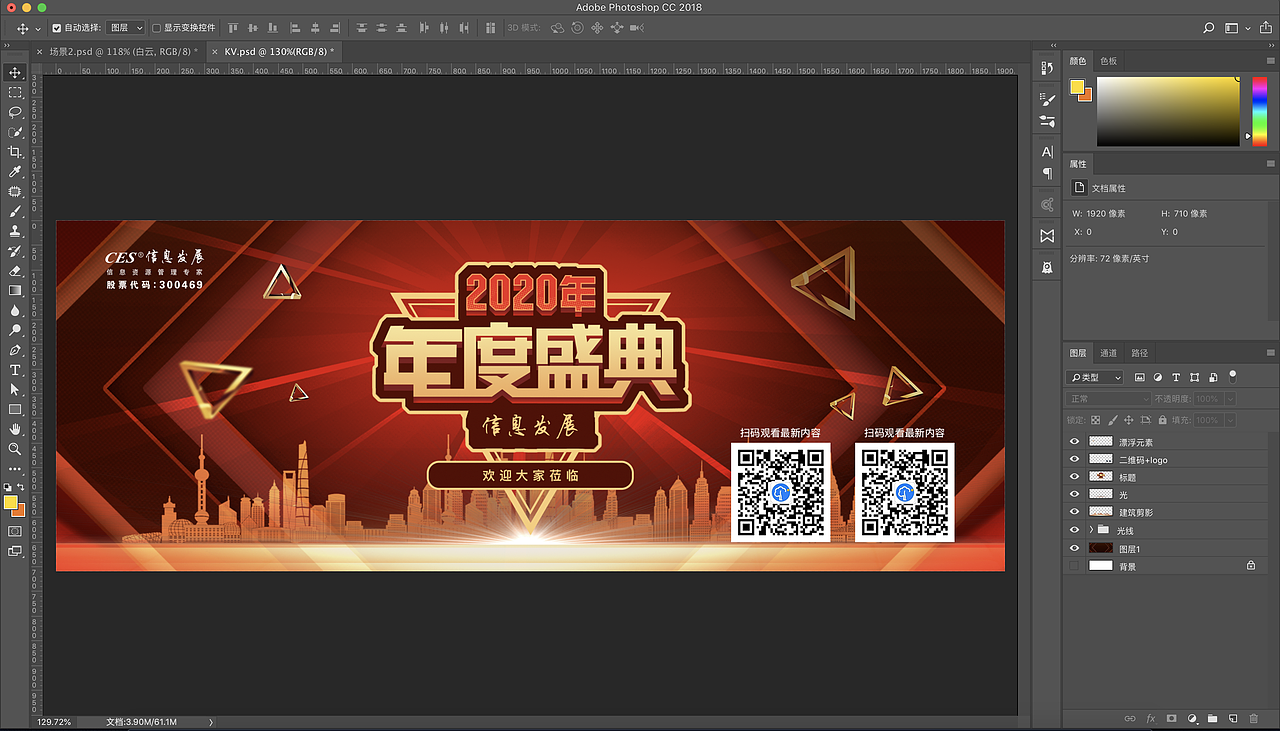Select the Horizontal Type tool

click(x=14, y=370)
